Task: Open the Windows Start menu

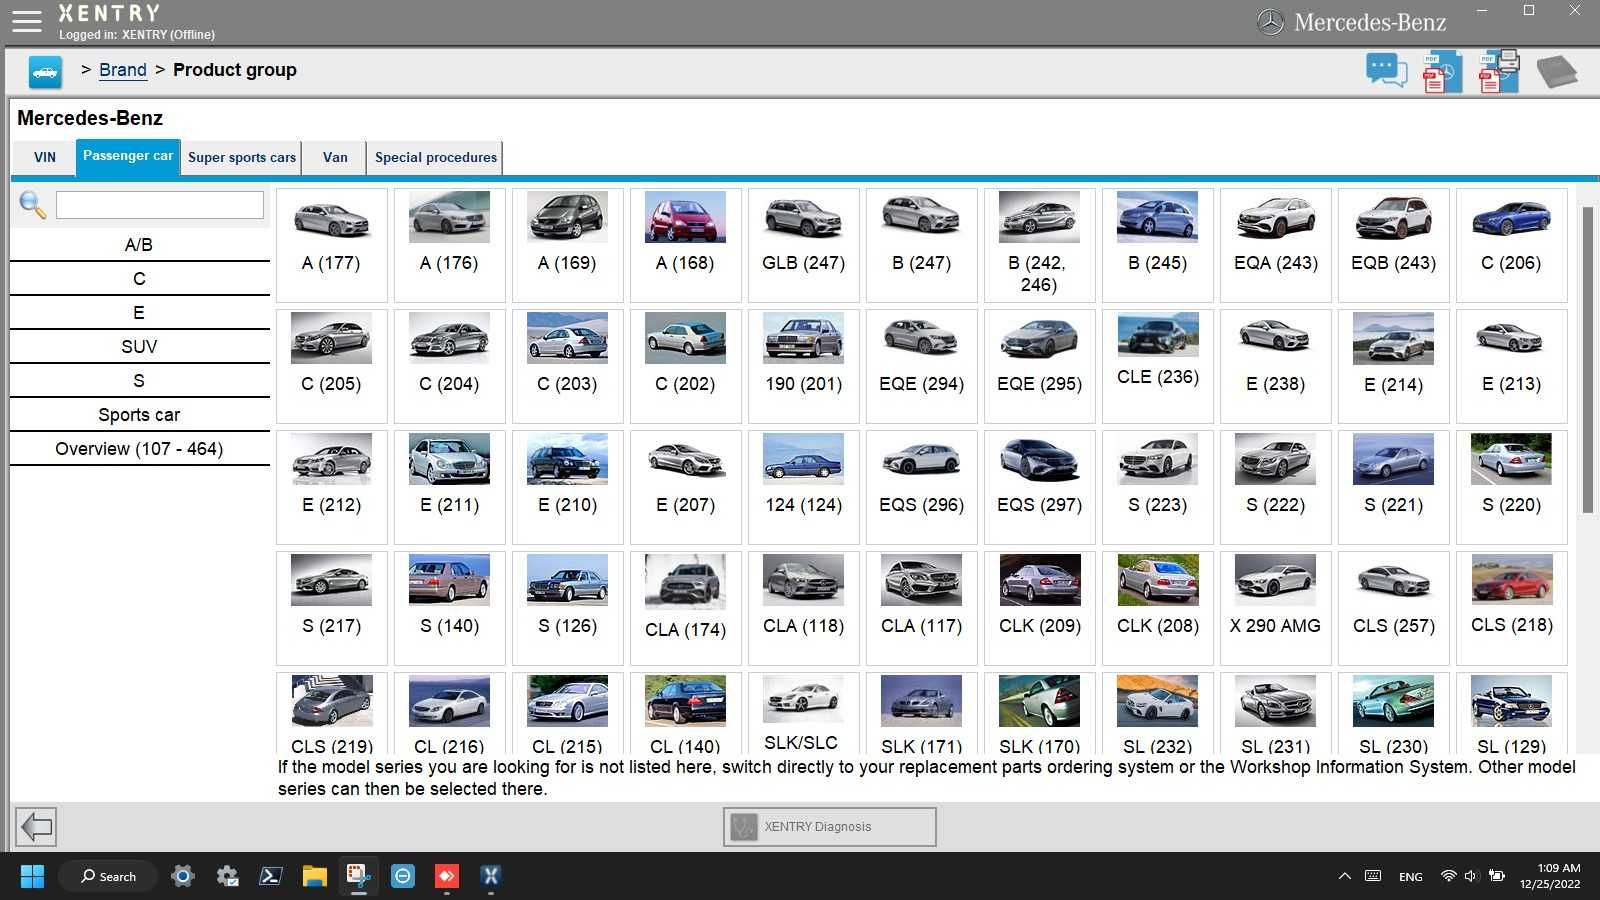Action: click(32, 876)
